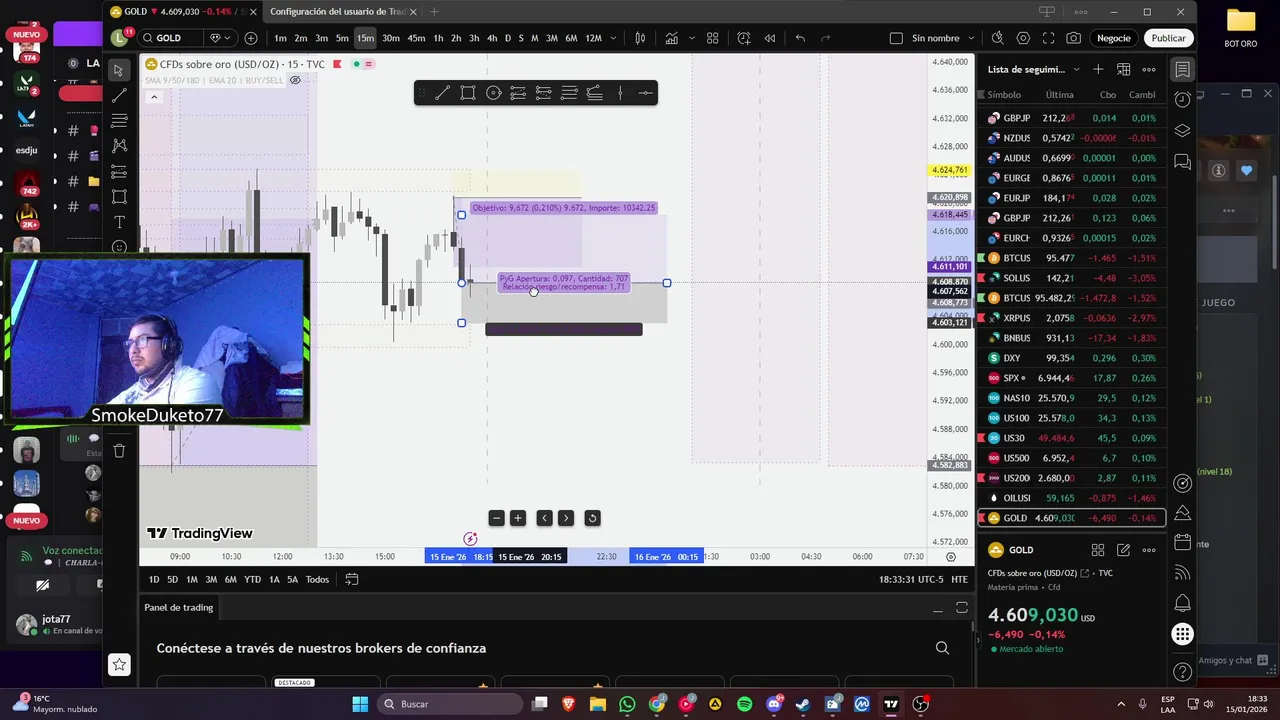Open watchlist more options menu

[1149, 69]
